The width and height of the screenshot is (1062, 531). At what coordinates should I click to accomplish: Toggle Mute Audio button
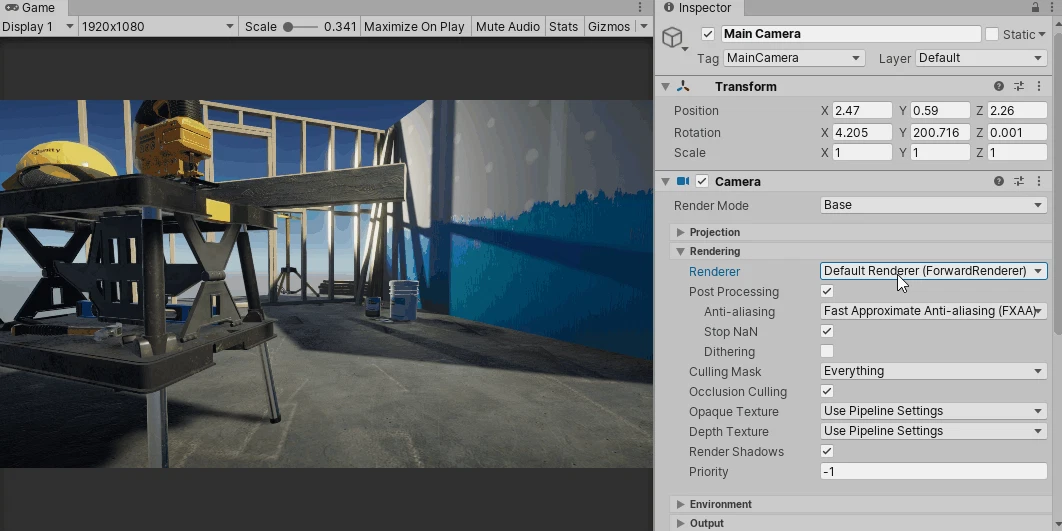pos(507,26)
